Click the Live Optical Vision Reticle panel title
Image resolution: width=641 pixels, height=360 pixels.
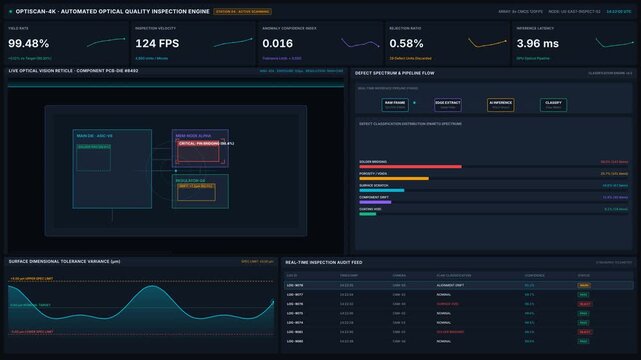pyautogui.click(x=74, y=71)
